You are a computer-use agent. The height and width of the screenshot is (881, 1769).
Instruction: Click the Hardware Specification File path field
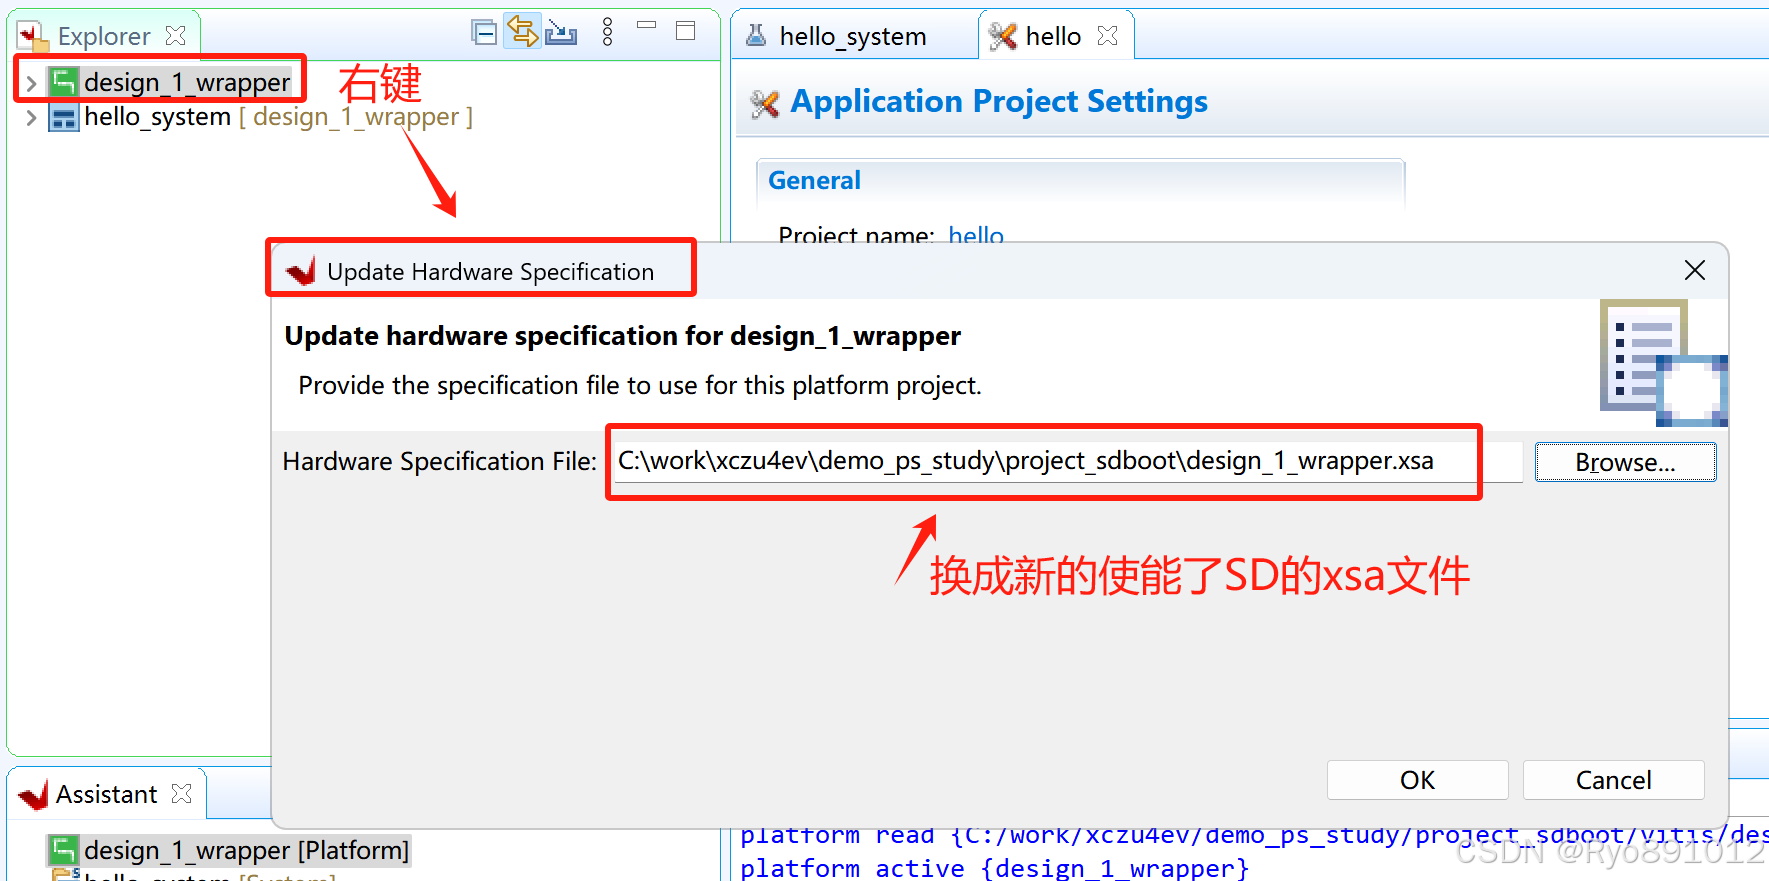click(x=1068, y=461)
